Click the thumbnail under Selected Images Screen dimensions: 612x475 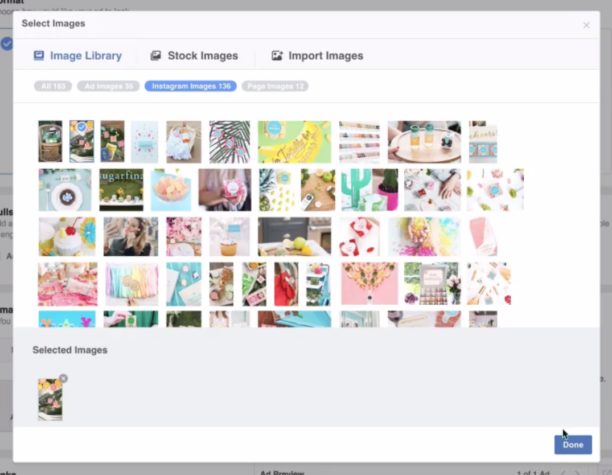pos(50,399)
